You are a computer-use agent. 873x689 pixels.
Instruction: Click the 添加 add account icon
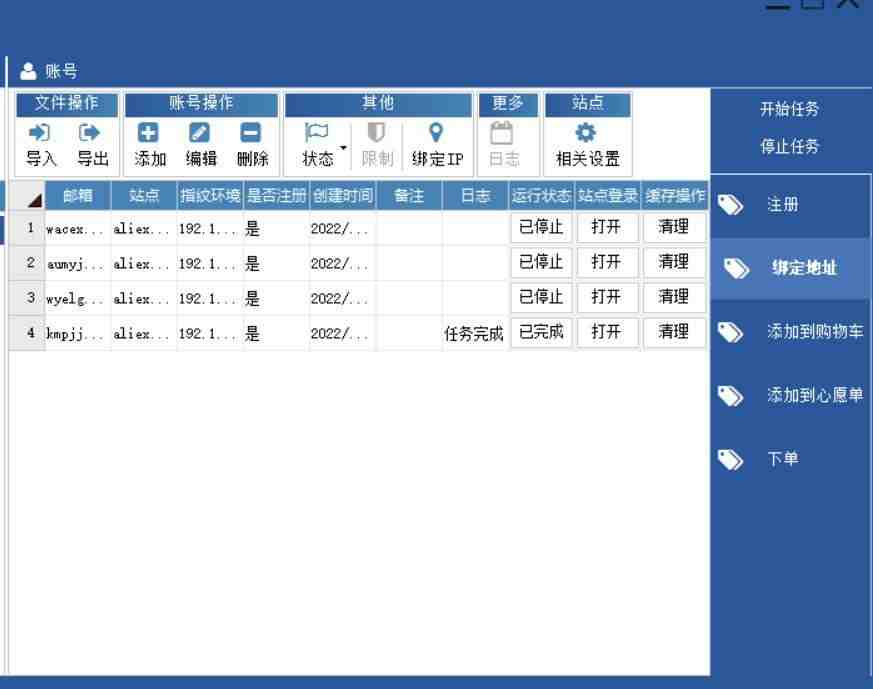(x=148, y=132)
